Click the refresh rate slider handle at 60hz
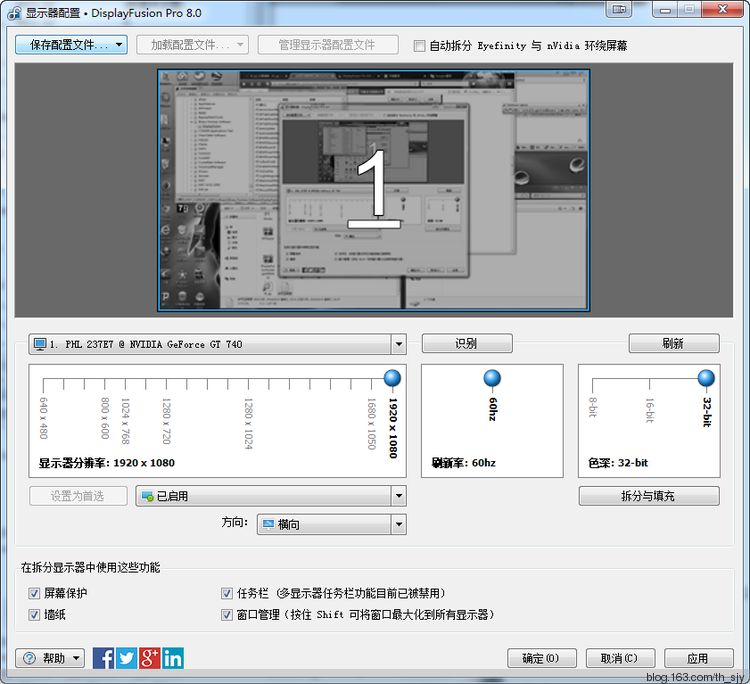Screen dimensions: 750x684 coord(492,378)
